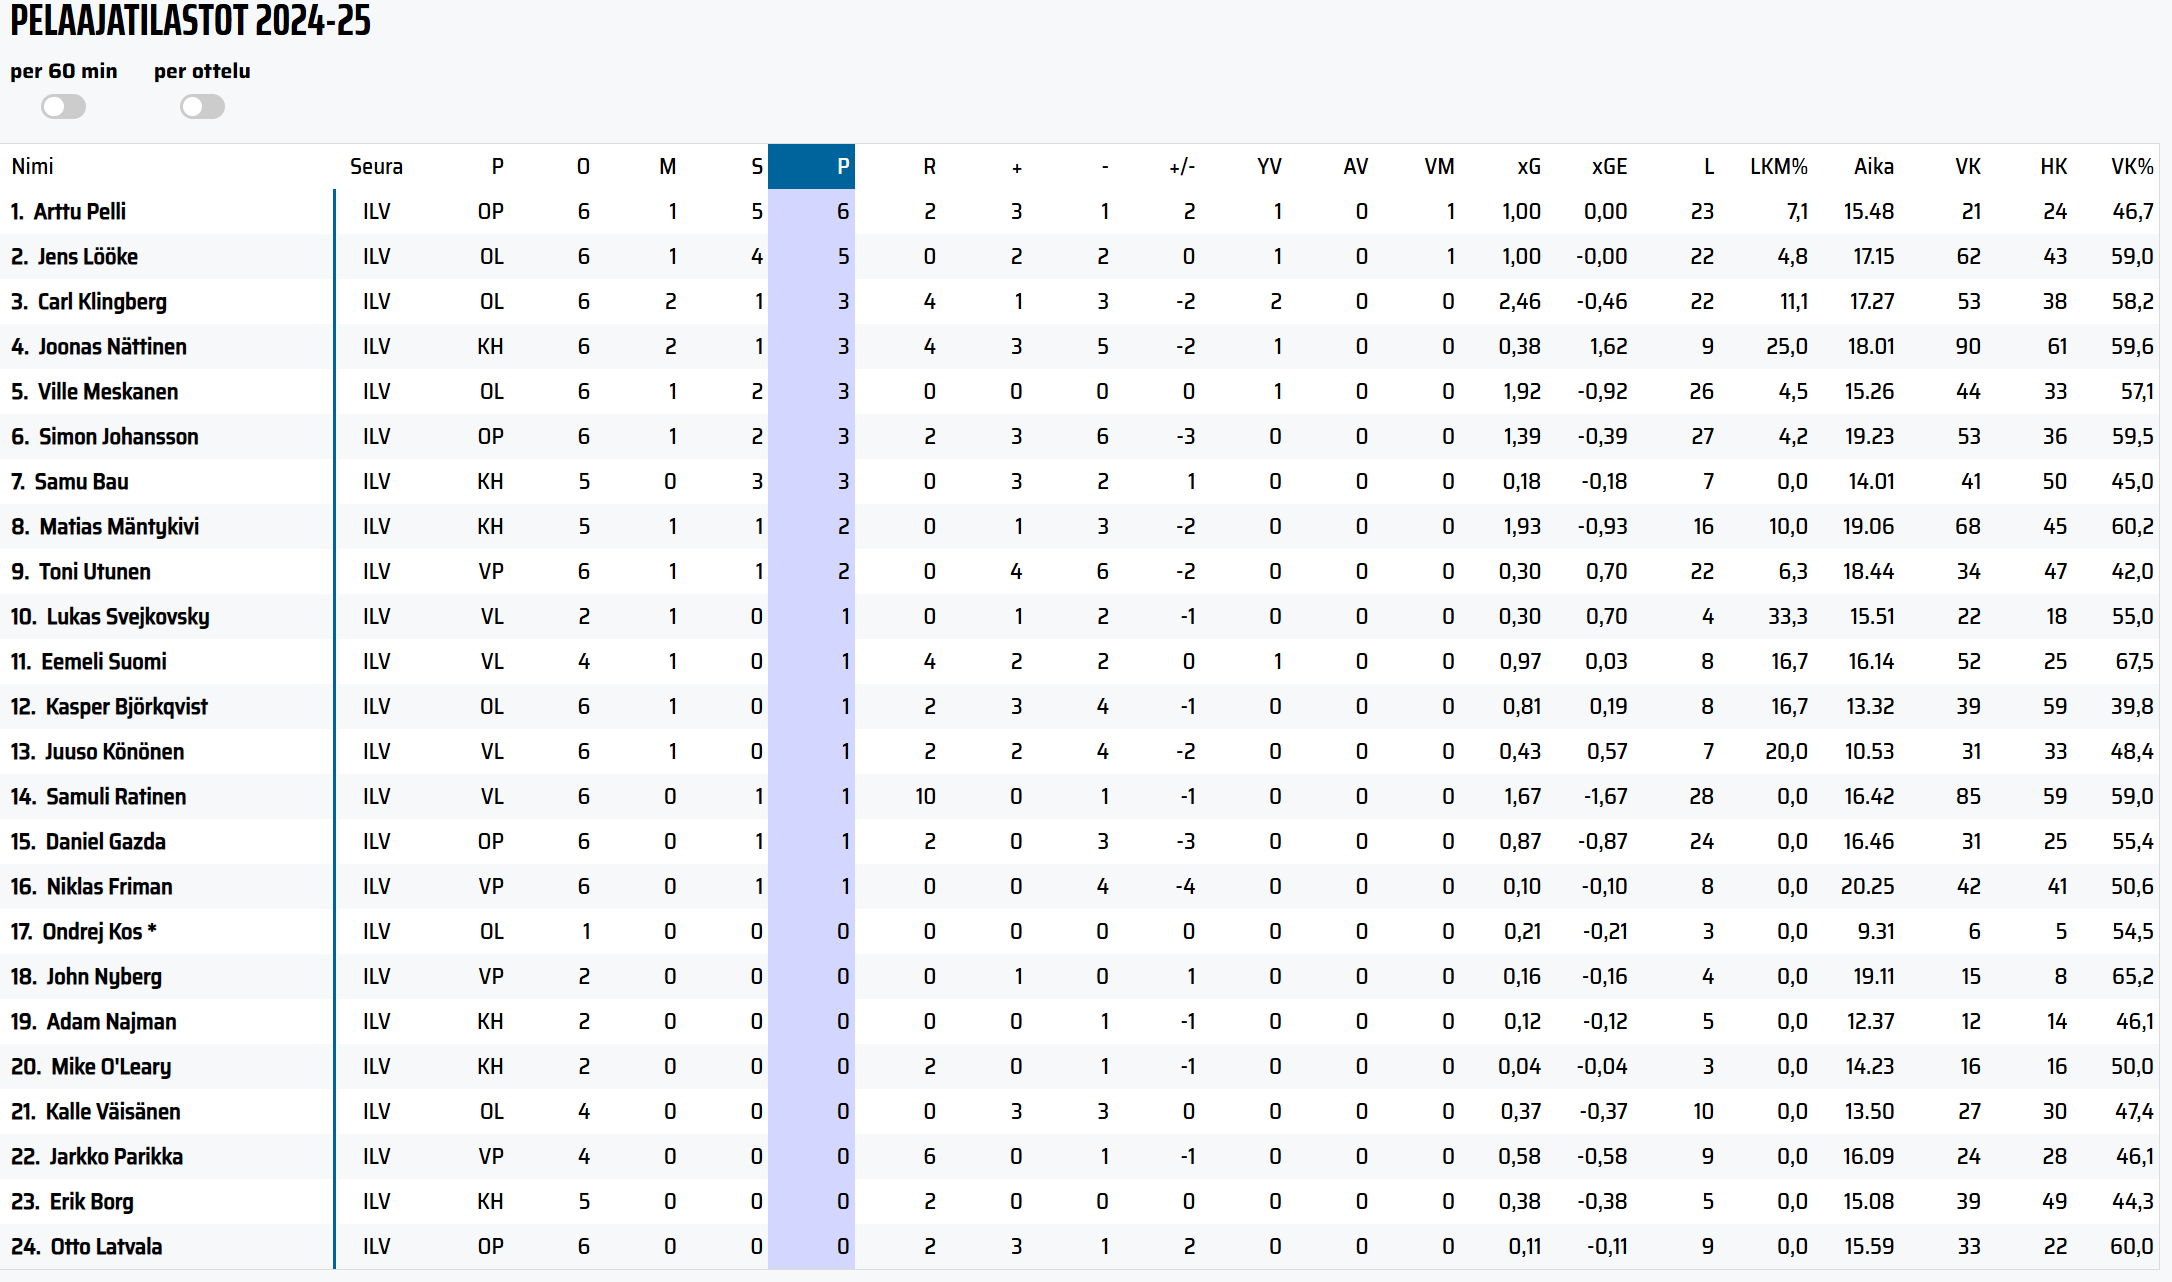Sort table by Nimi column header
2172x1282 pixels.
[x=32, y=167]
